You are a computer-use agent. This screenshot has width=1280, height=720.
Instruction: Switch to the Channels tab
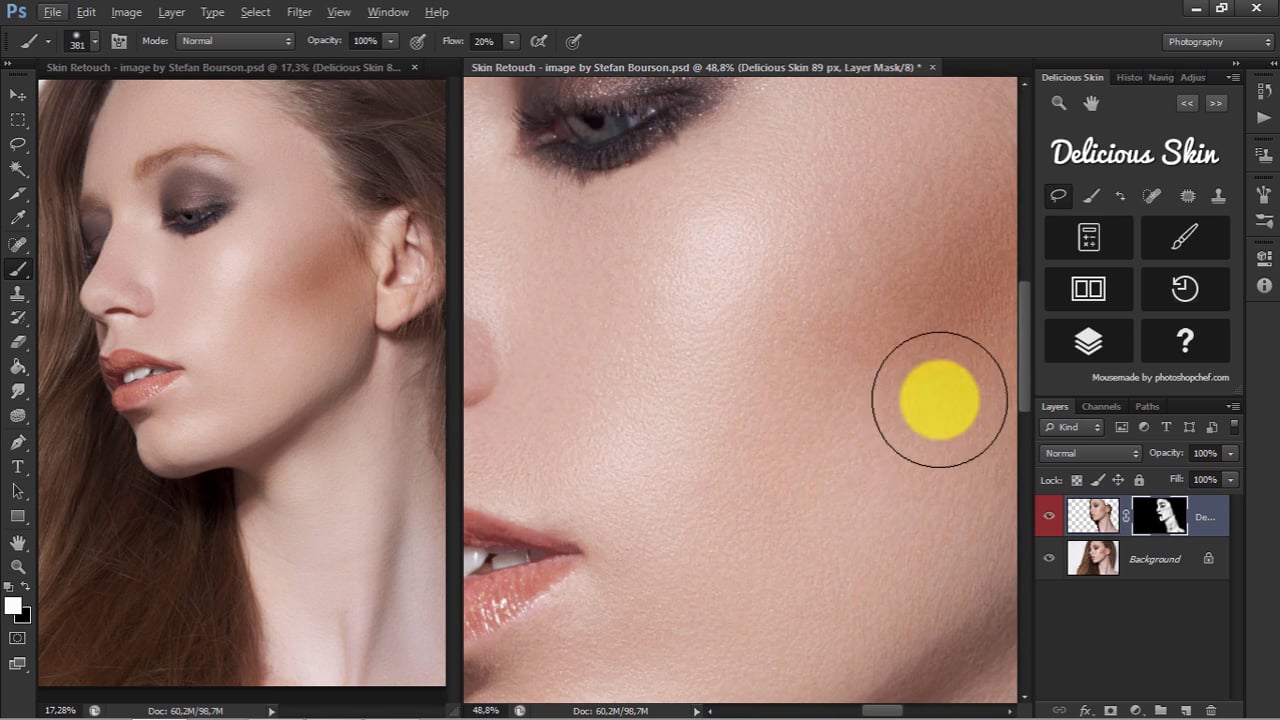pyautogui.click(x=1100, y=406)
